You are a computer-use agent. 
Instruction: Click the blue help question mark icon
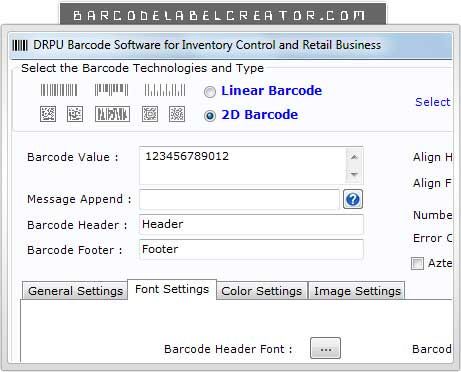coord(353,199)
